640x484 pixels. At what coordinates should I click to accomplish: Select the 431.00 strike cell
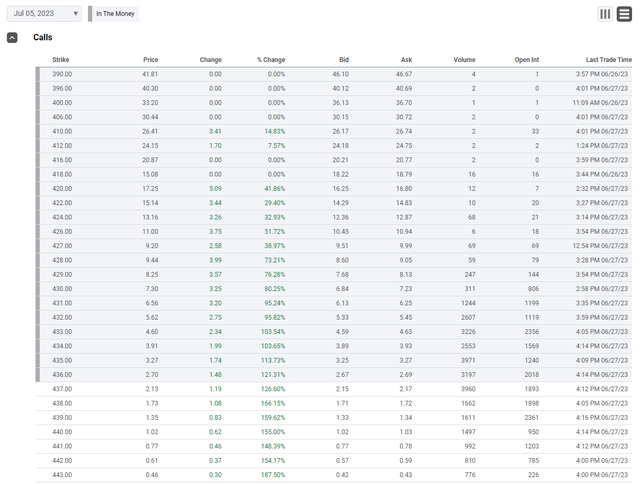(62, 303)
